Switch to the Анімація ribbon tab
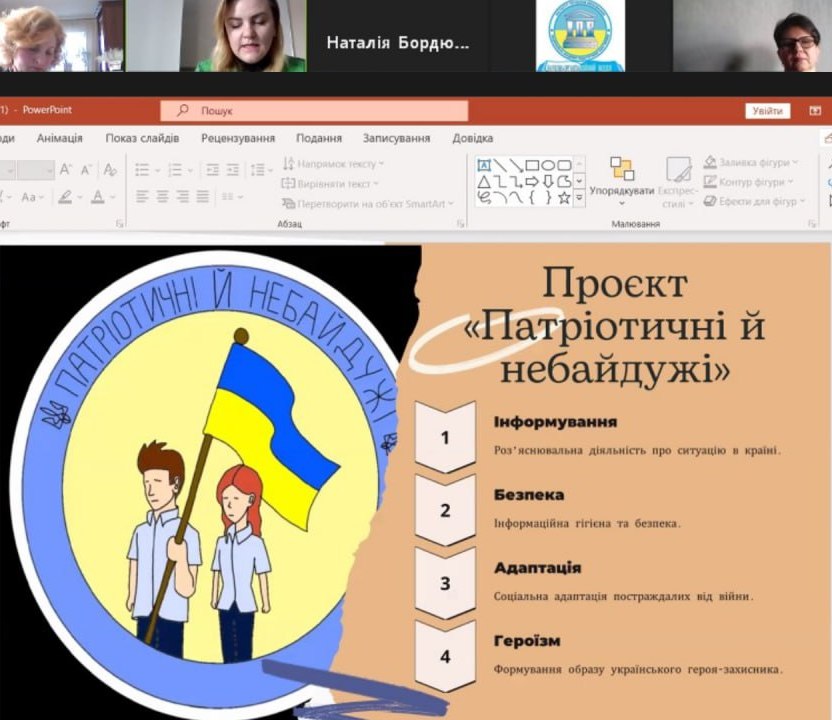Screen dimensions: 832x720 click(59, 138)
